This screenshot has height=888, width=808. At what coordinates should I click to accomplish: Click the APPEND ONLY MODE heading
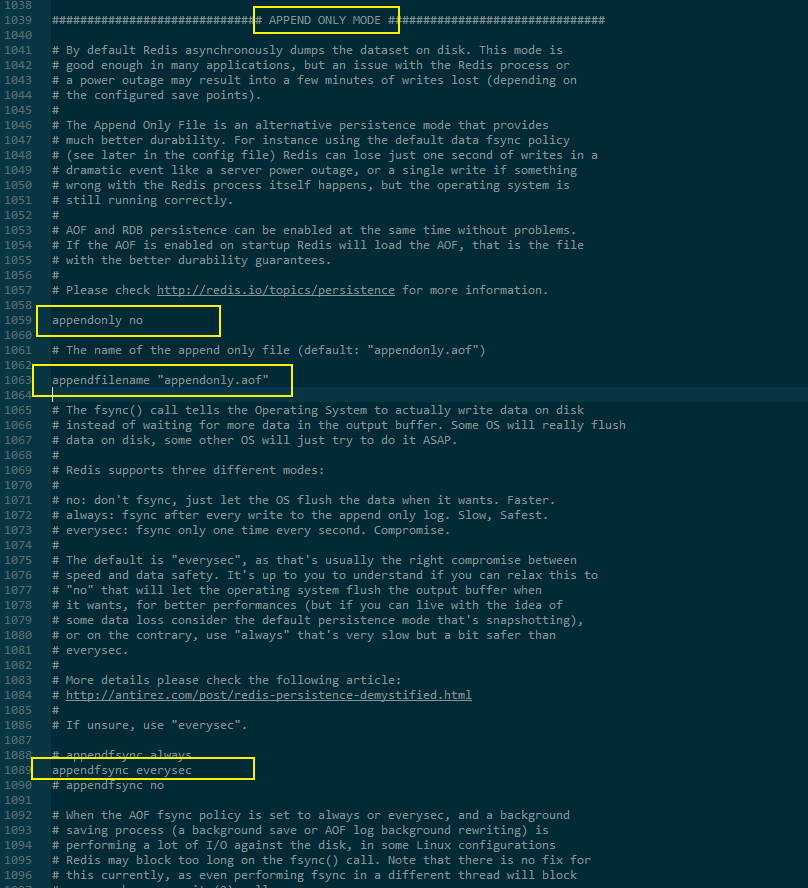click(x=324, y=20)
